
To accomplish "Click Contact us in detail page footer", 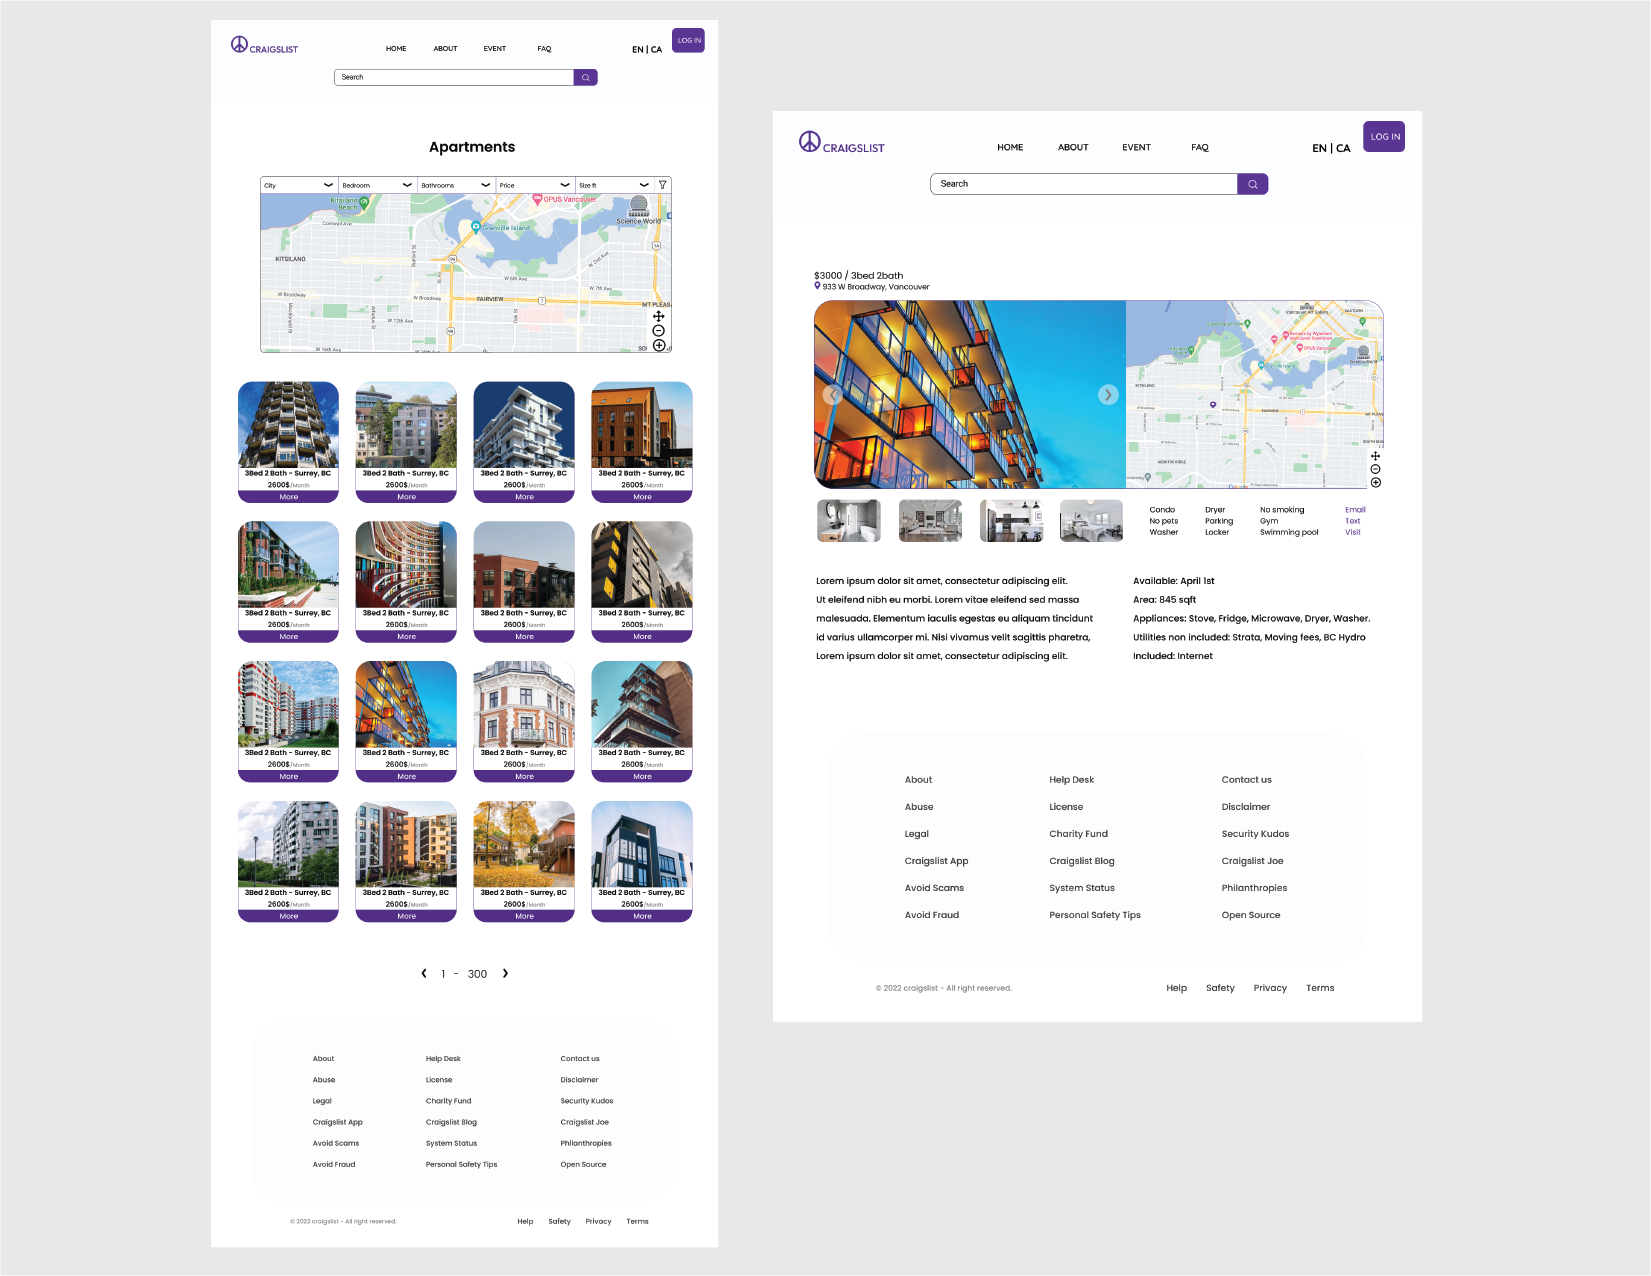I will pos(1246,780).
